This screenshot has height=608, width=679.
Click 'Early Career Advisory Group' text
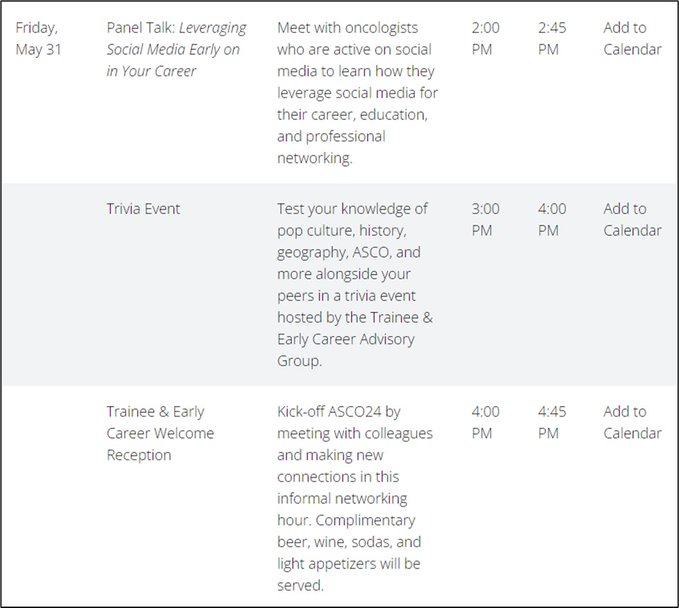[x=346, y=350]
